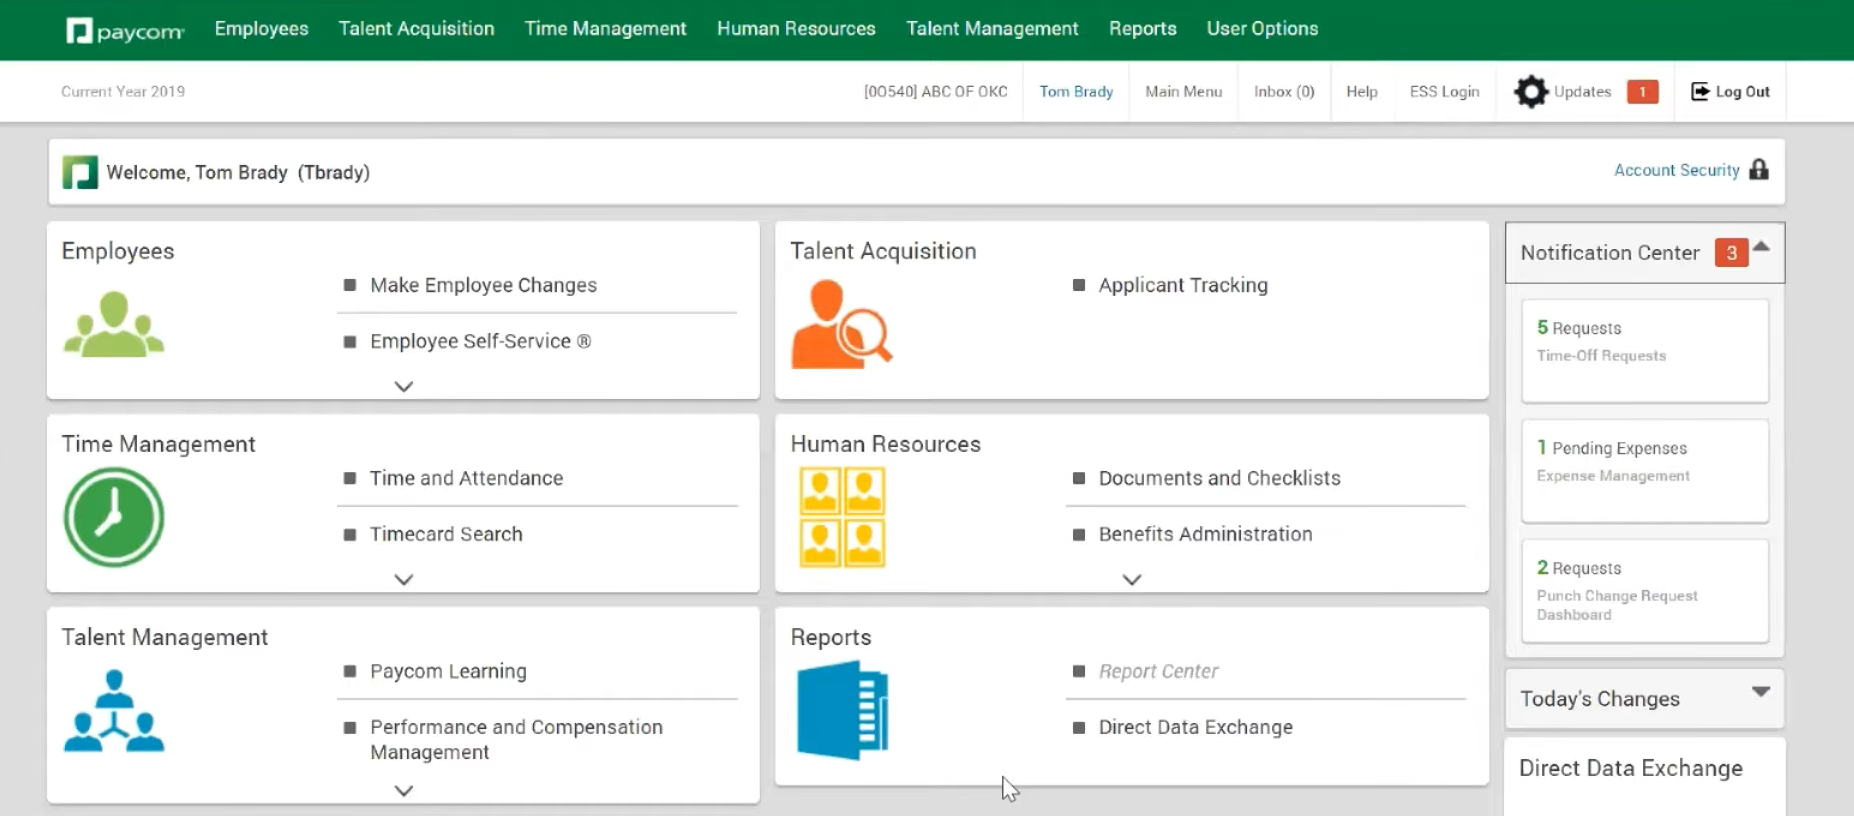This screenshot has height=816, width=1854.
Task: Click the green Paycom icon beside Welcome
Action: [x=80, y=172]
